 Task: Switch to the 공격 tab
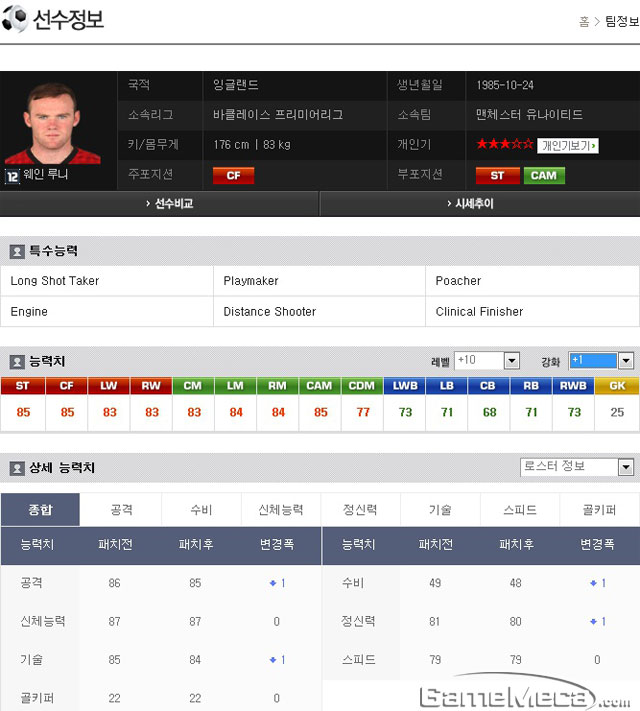[x=121, y=510]
